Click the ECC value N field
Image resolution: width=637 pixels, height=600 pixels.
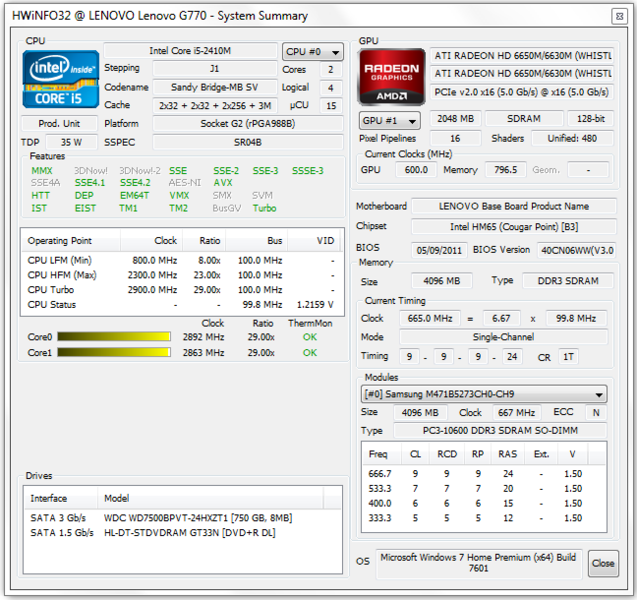point(596,413)
